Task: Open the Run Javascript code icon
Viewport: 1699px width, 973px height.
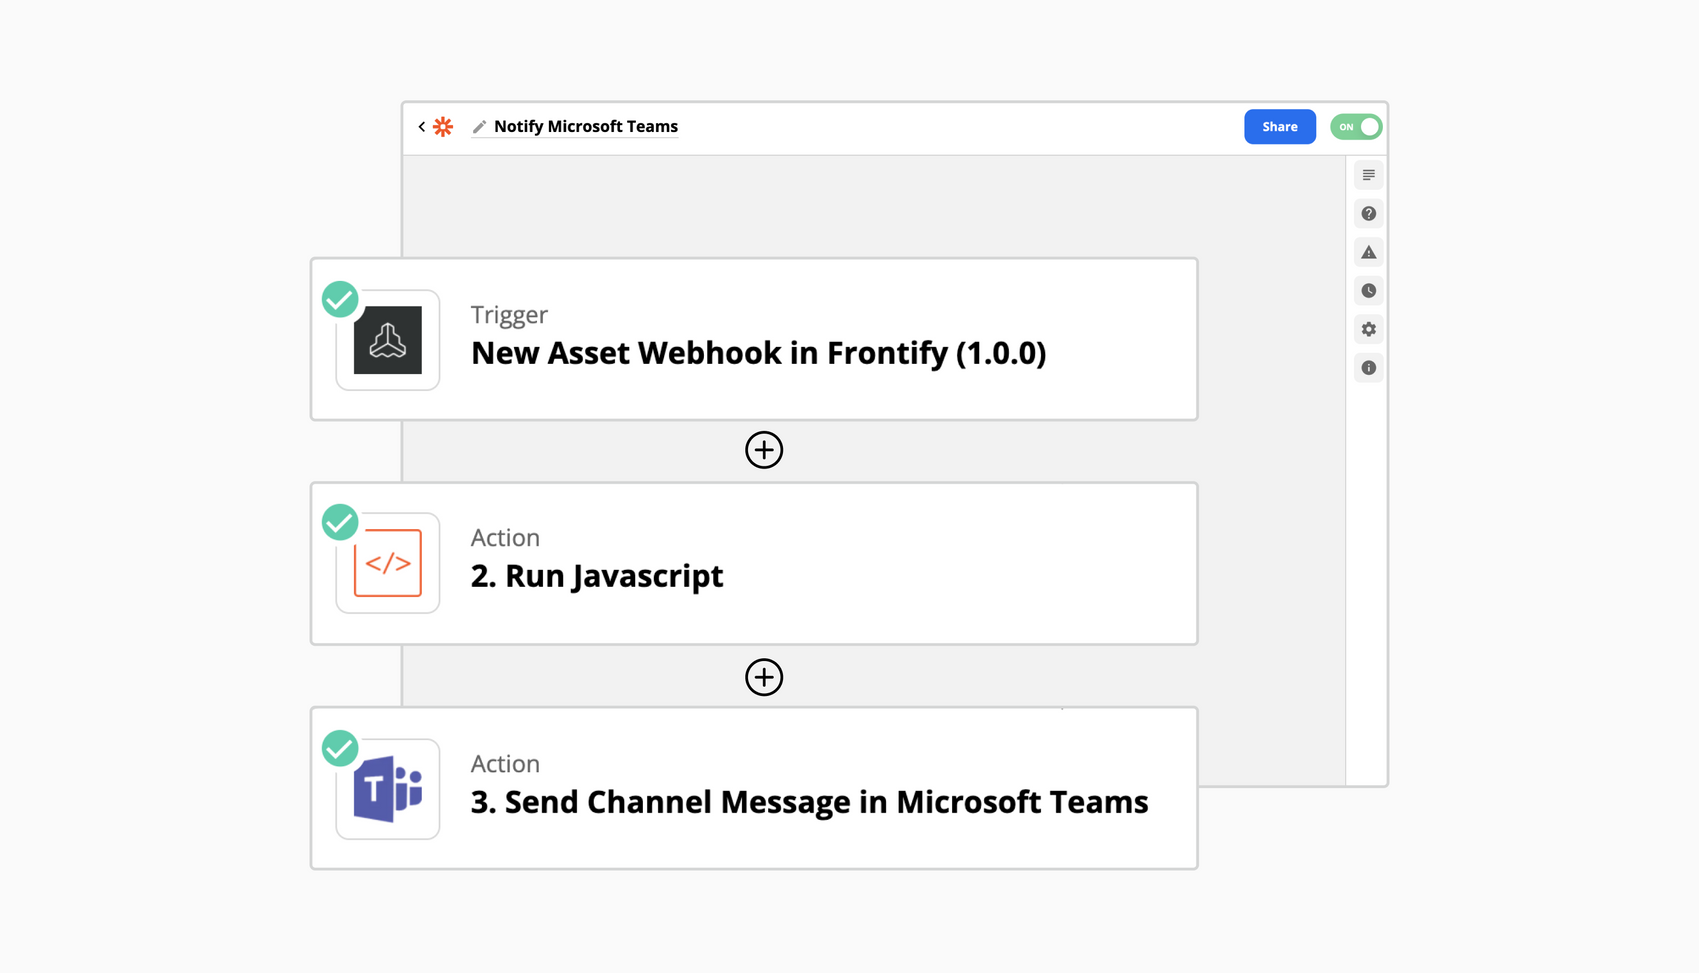Action: (x=388, y=563)
